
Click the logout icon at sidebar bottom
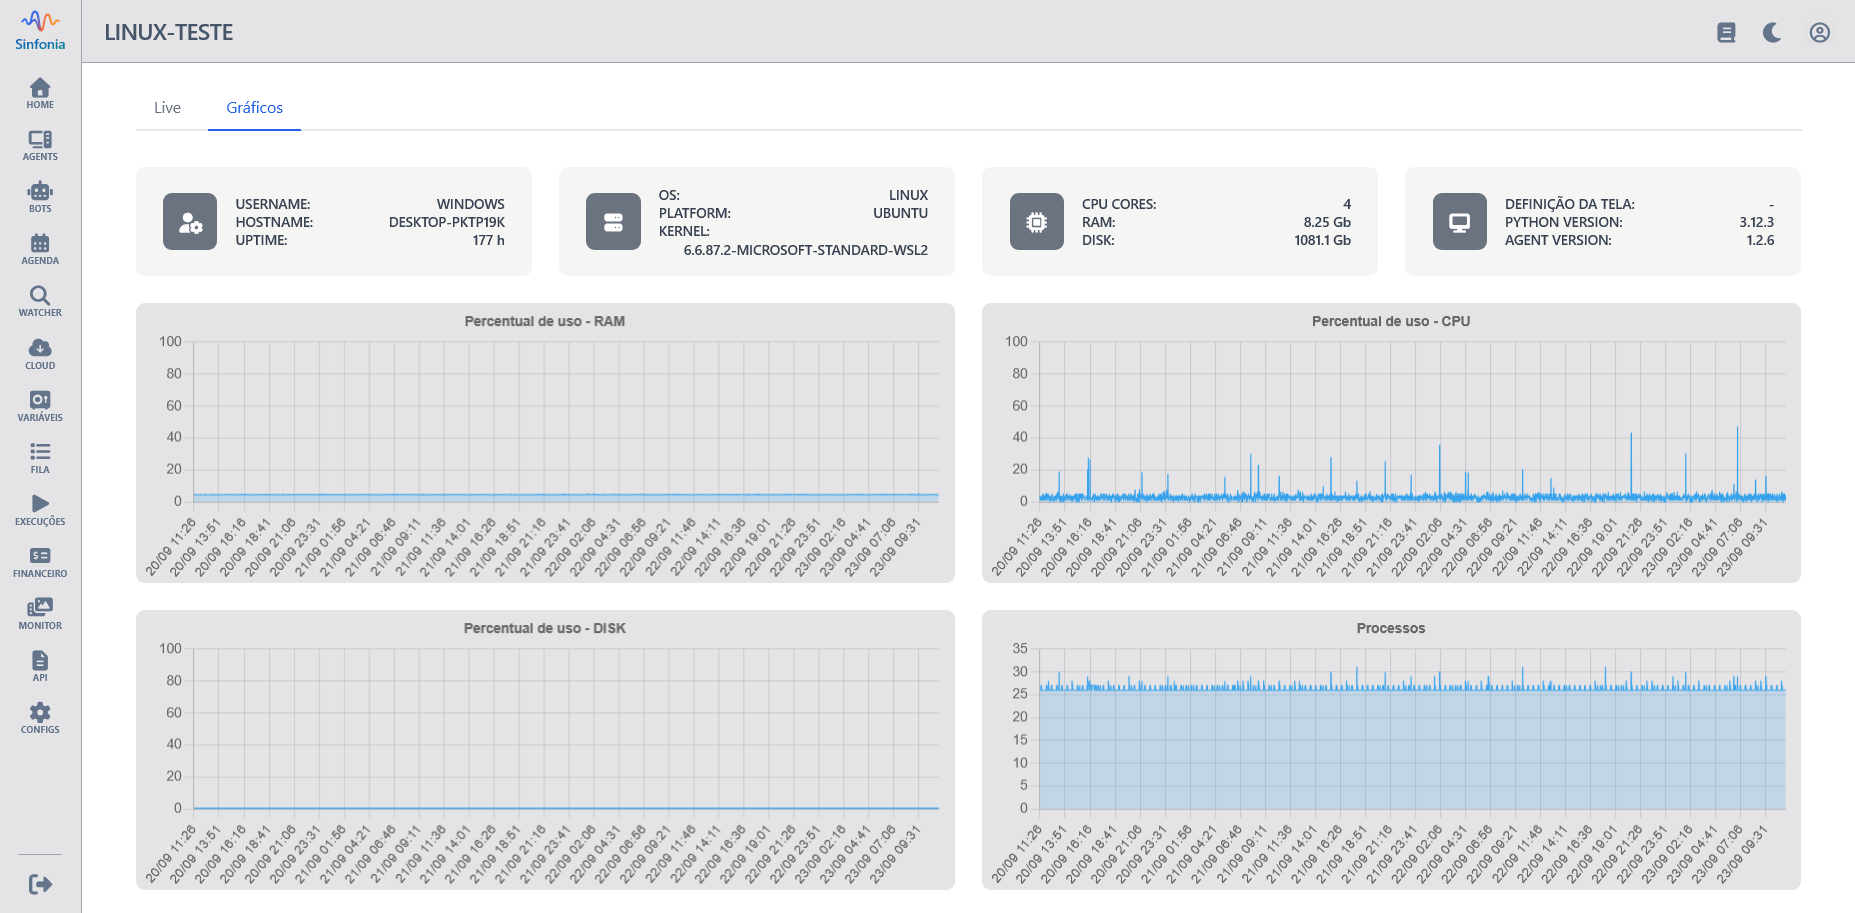[x=40, y=884]
